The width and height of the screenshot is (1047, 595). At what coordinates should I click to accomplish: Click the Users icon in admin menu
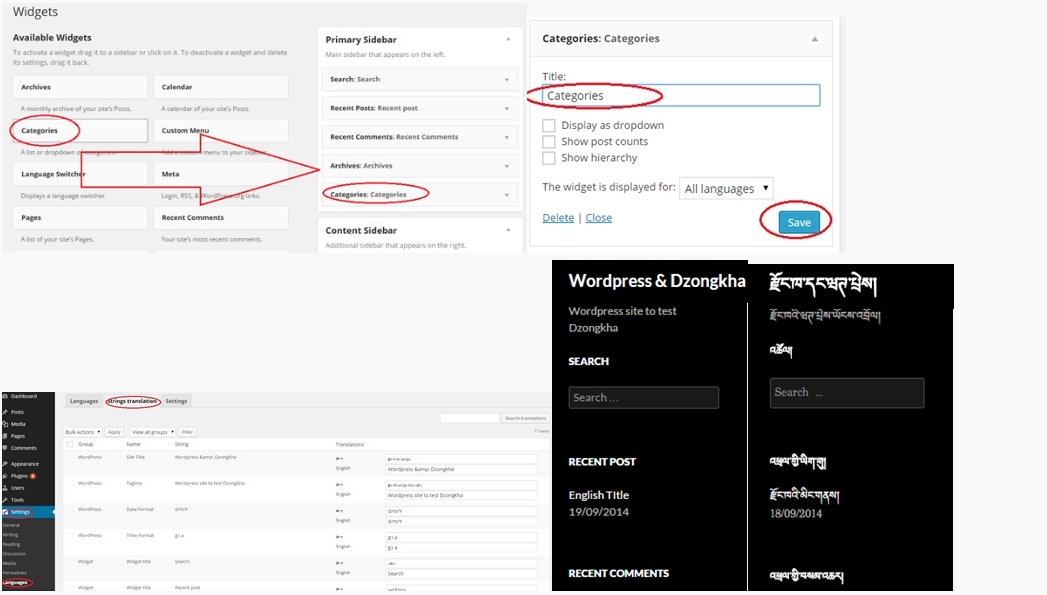(6, 488)
